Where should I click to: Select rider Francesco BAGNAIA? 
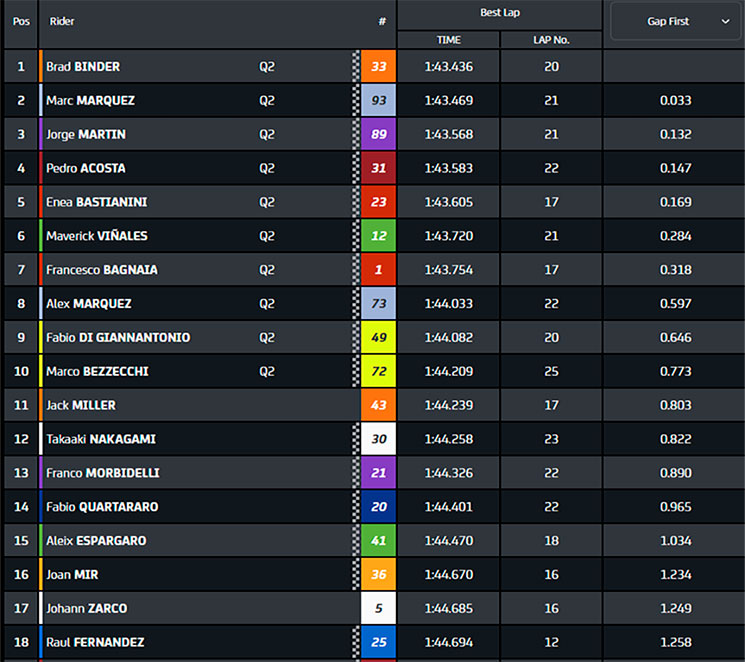point(102,270)
